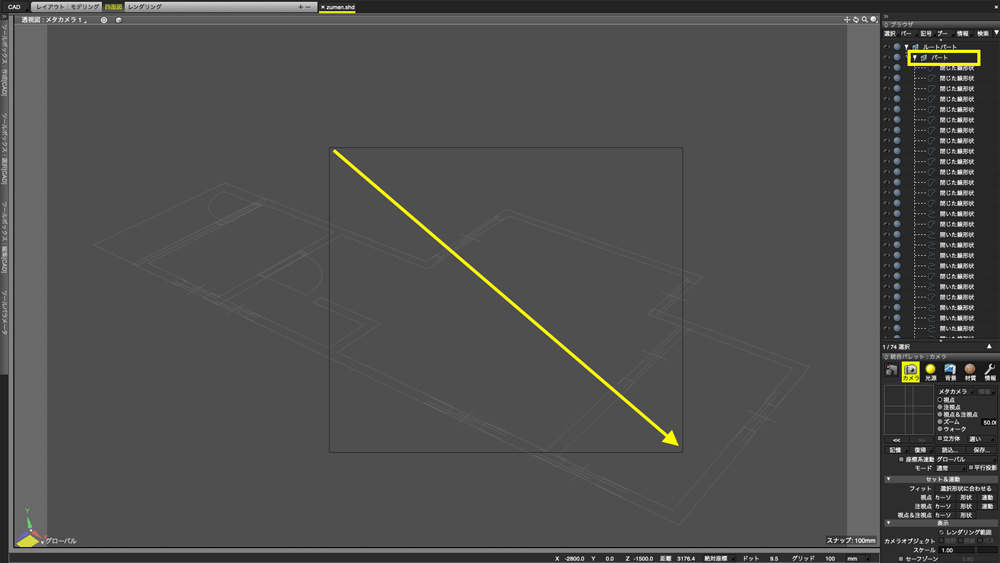Switch to the レイアウト tab
Image resolution: width=1000 pixels, height=563 pixels.
point(50,7)
